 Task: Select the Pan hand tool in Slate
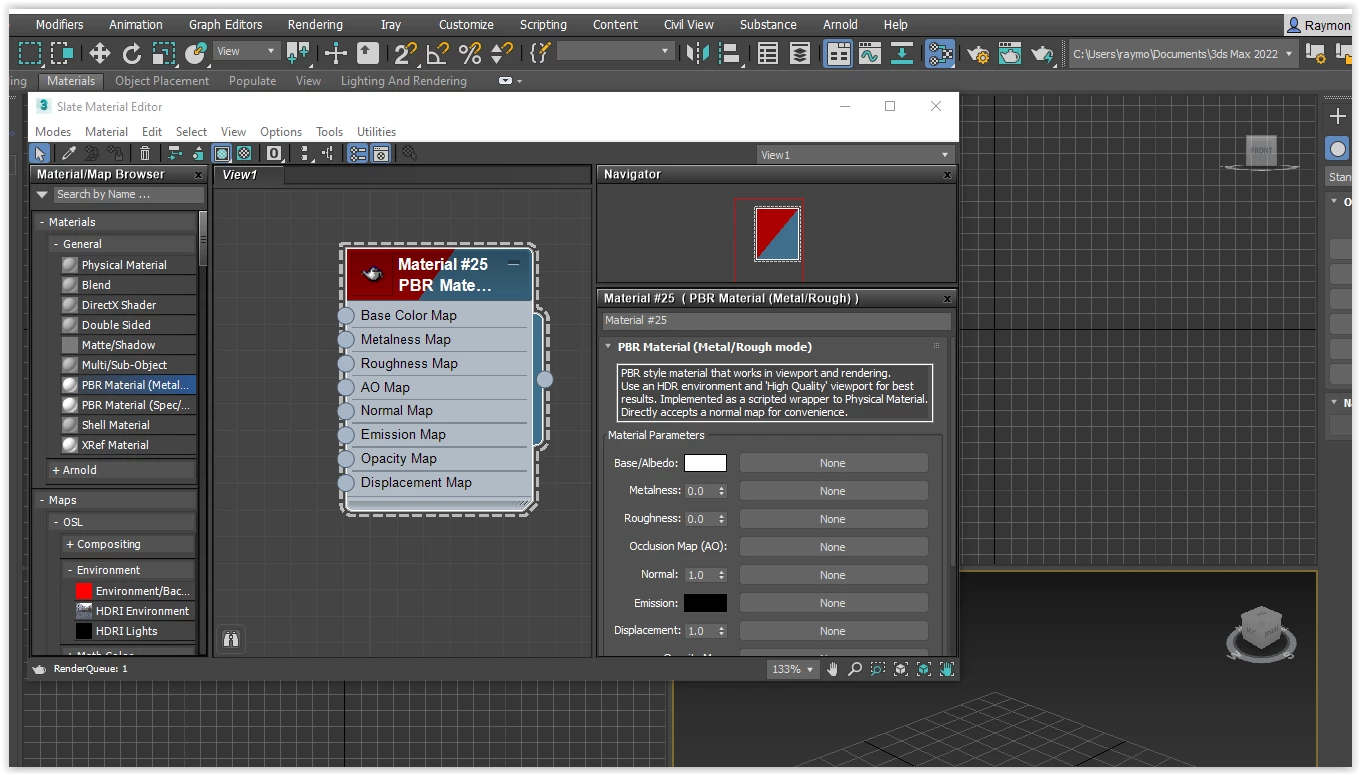[832, 669]
